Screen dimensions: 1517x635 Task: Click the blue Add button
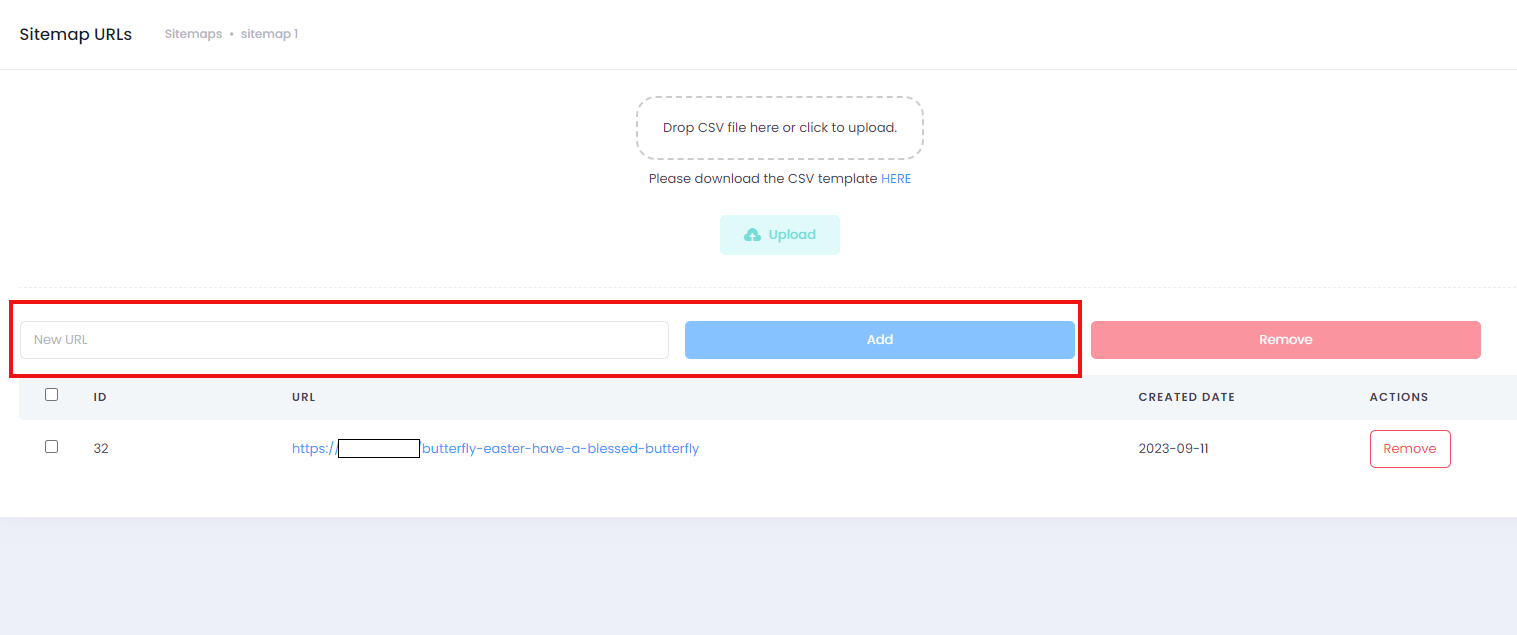tap(879, 340)
